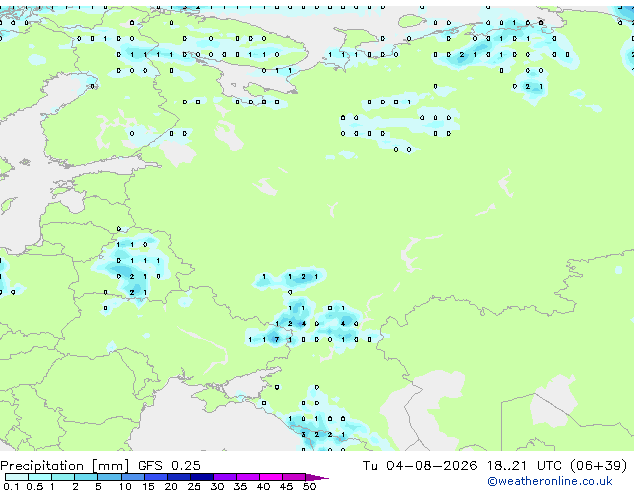The height and width of the screenshot is (490, 634).
Task: Click the "Tu" weekday label
Action: 370,466
